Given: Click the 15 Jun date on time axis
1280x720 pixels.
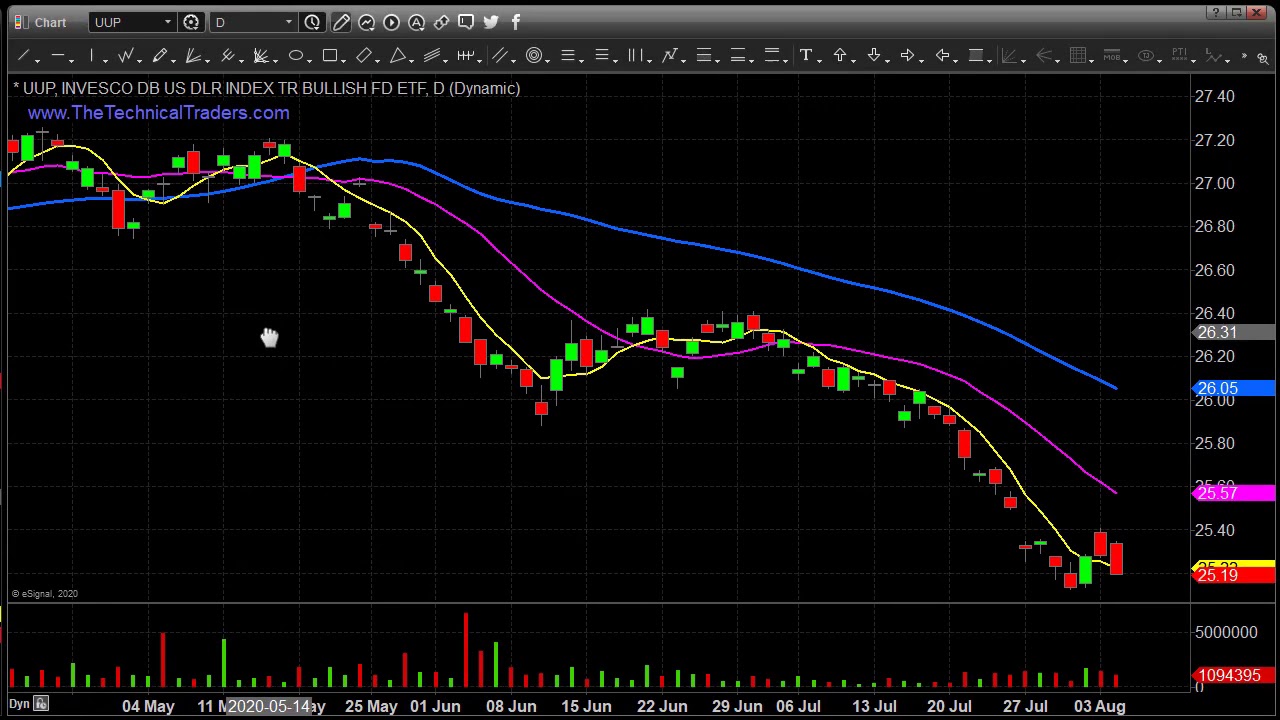Looking at the screenshot, I should [586, 707].
